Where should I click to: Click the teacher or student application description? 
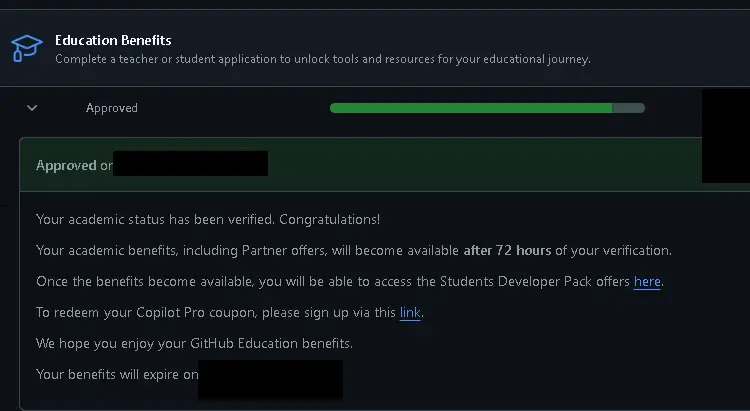[x=322, y=59]
